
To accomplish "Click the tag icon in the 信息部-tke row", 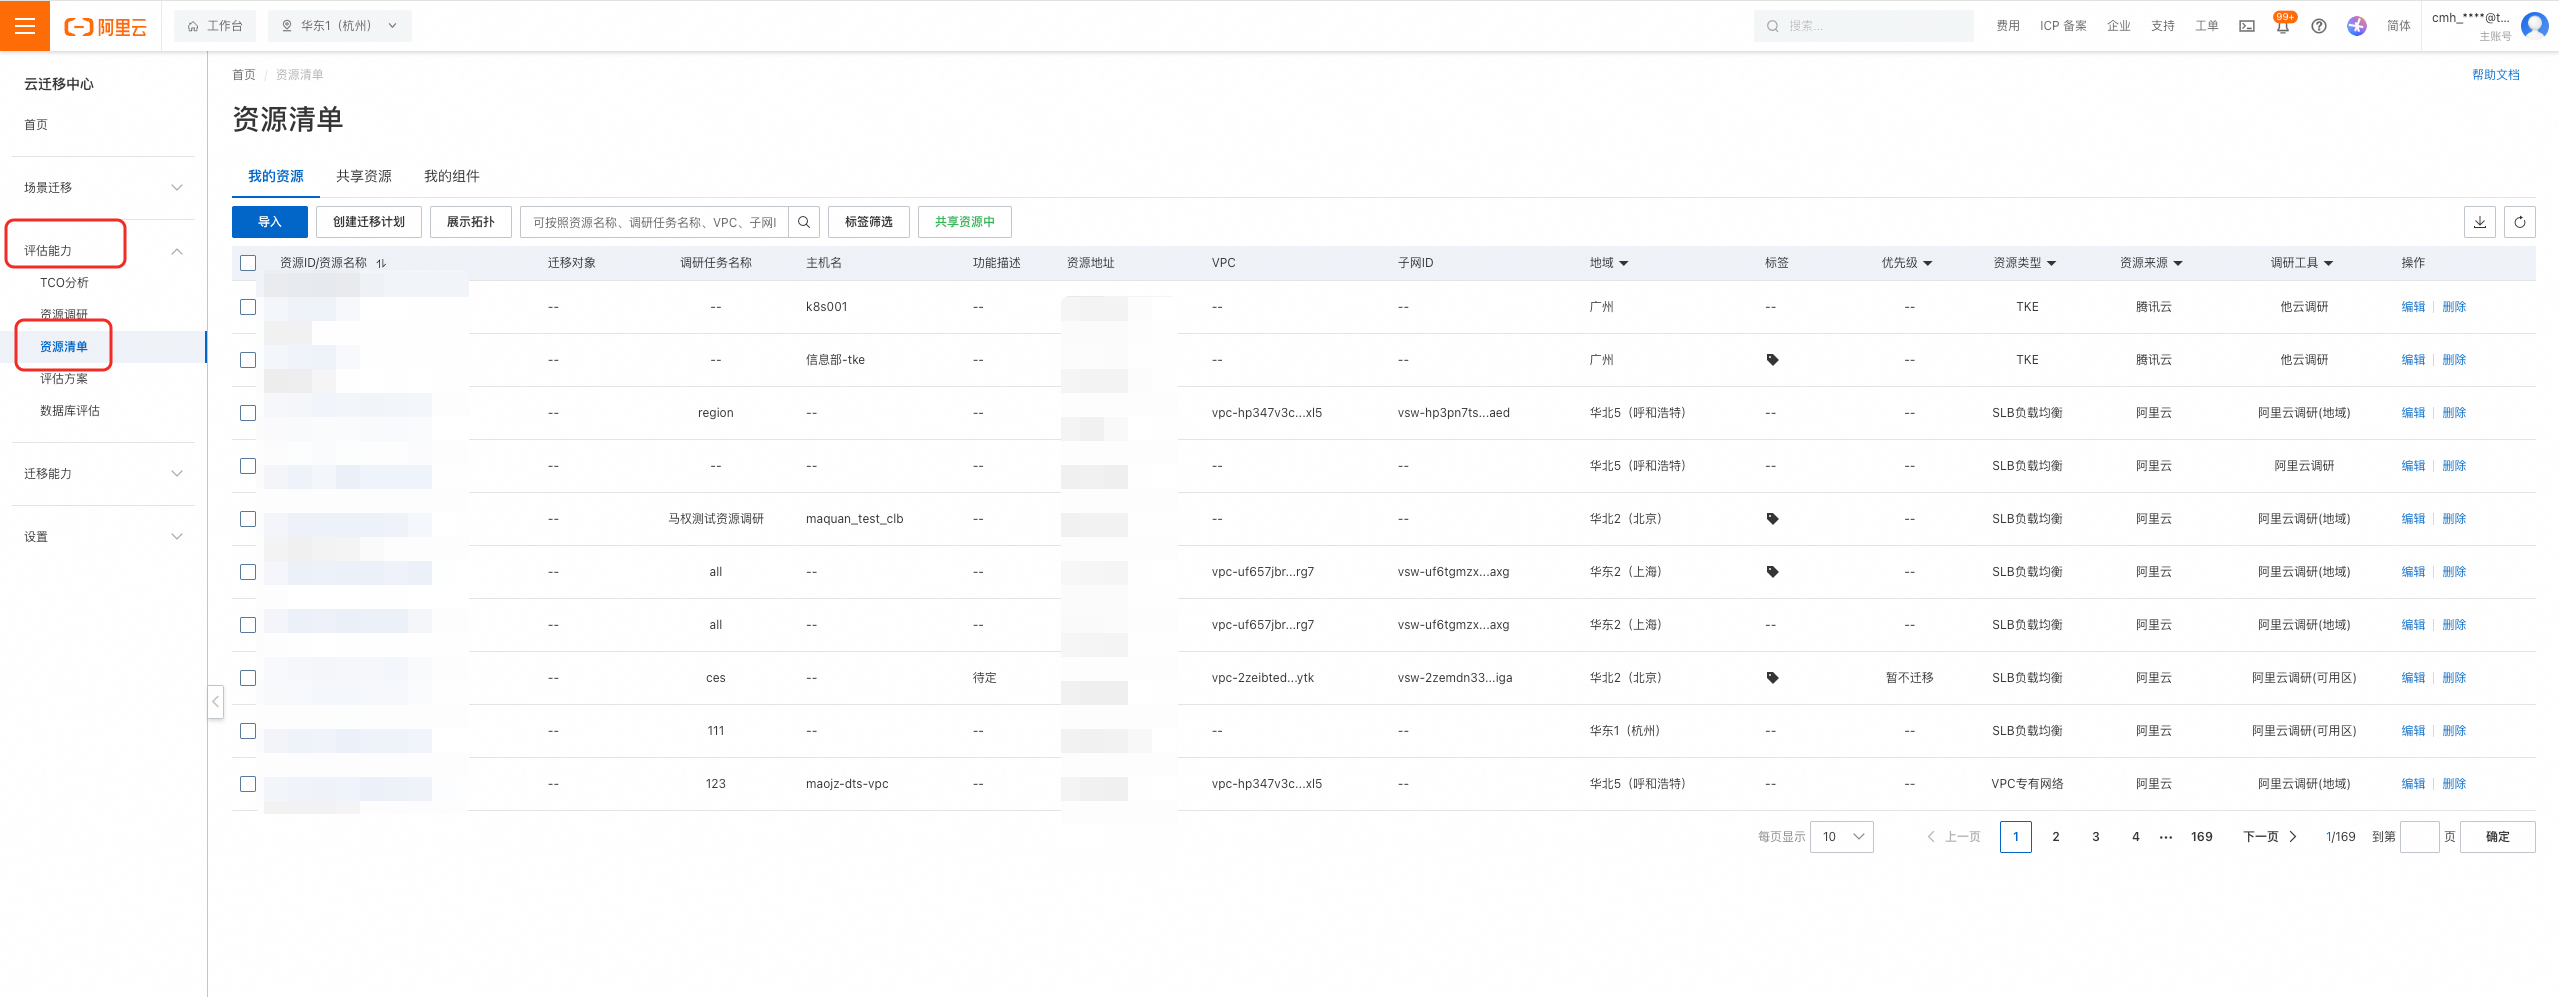I will point(1772,360).
